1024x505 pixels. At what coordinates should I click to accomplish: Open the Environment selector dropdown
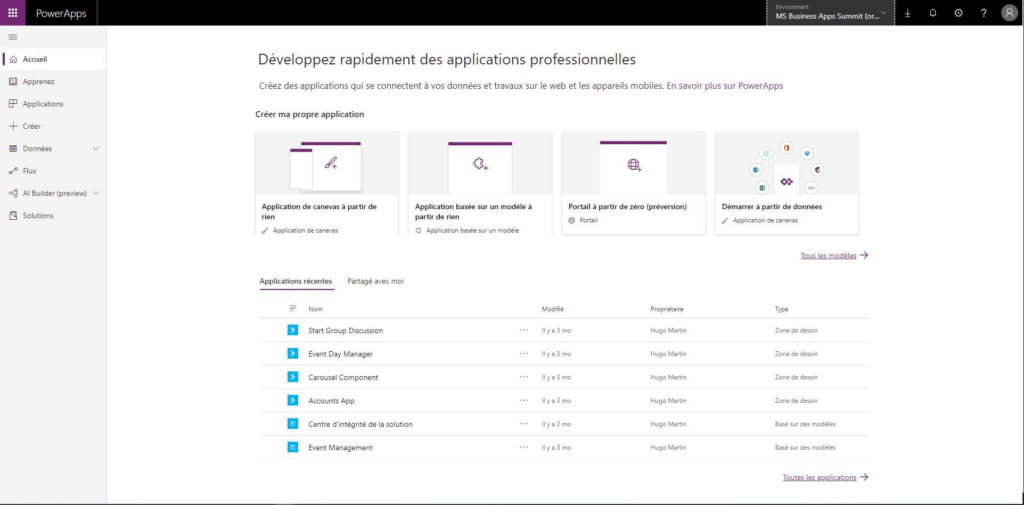click(830, 13)
